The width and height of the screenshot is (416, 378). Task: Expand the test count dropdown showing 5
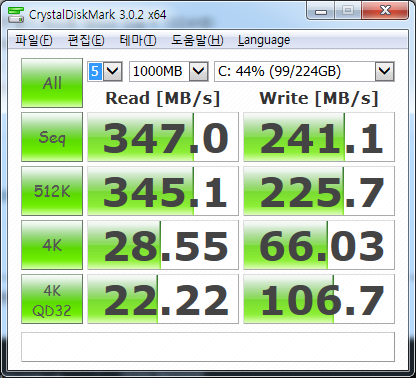pos(113,71)
